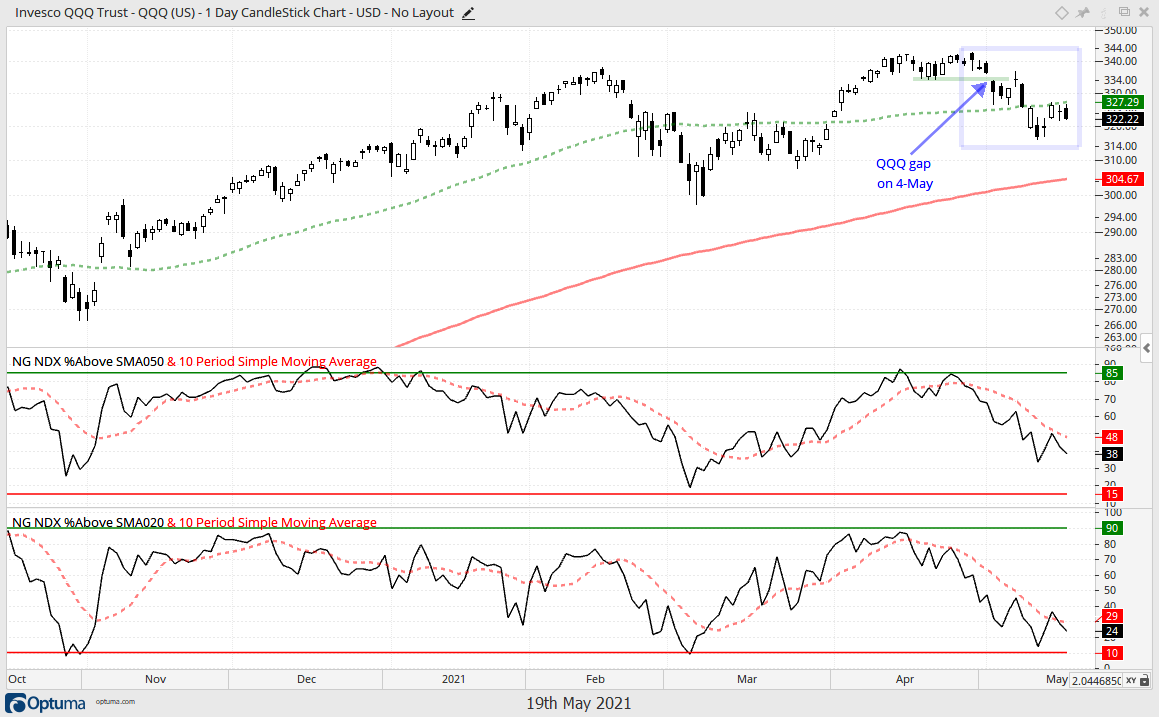Close the chart with the X icon
Viewport: 1159px width, 717px height.
coord(1143,13)
